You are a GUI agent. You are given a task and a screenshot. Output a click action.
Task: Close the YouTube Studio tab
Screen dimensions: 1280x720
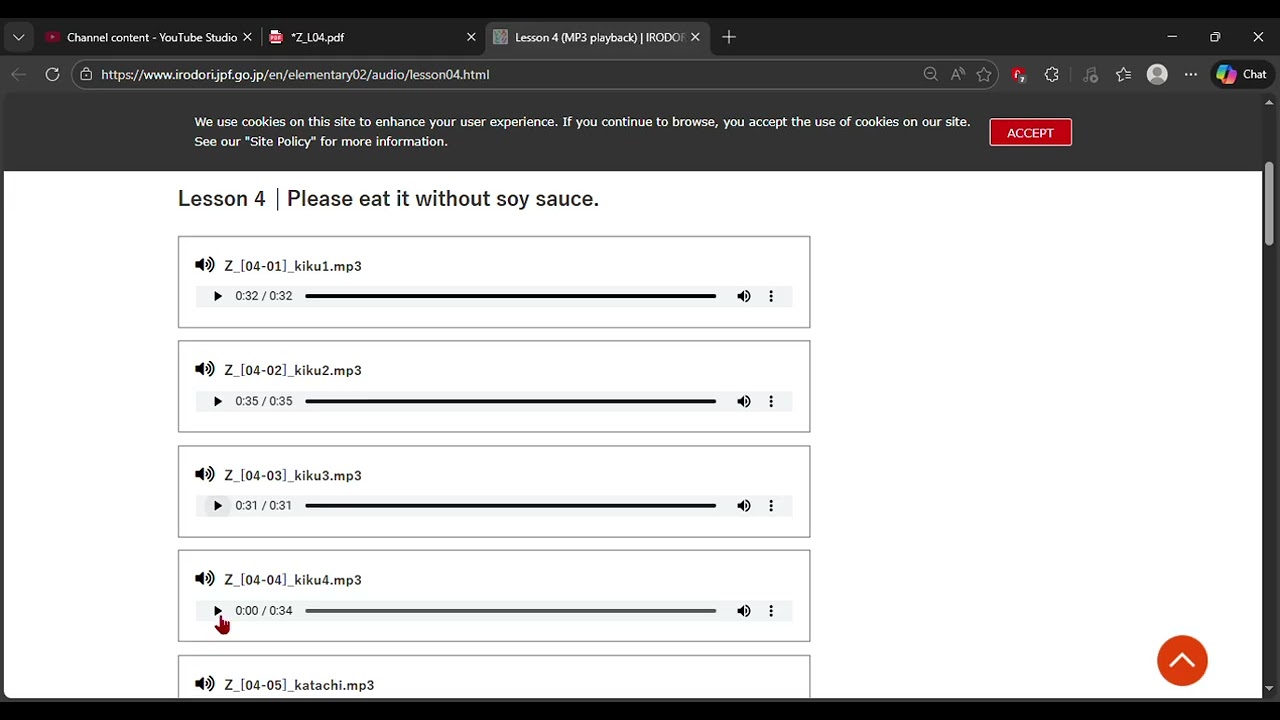pyautogui.click(x=247, y=37)
